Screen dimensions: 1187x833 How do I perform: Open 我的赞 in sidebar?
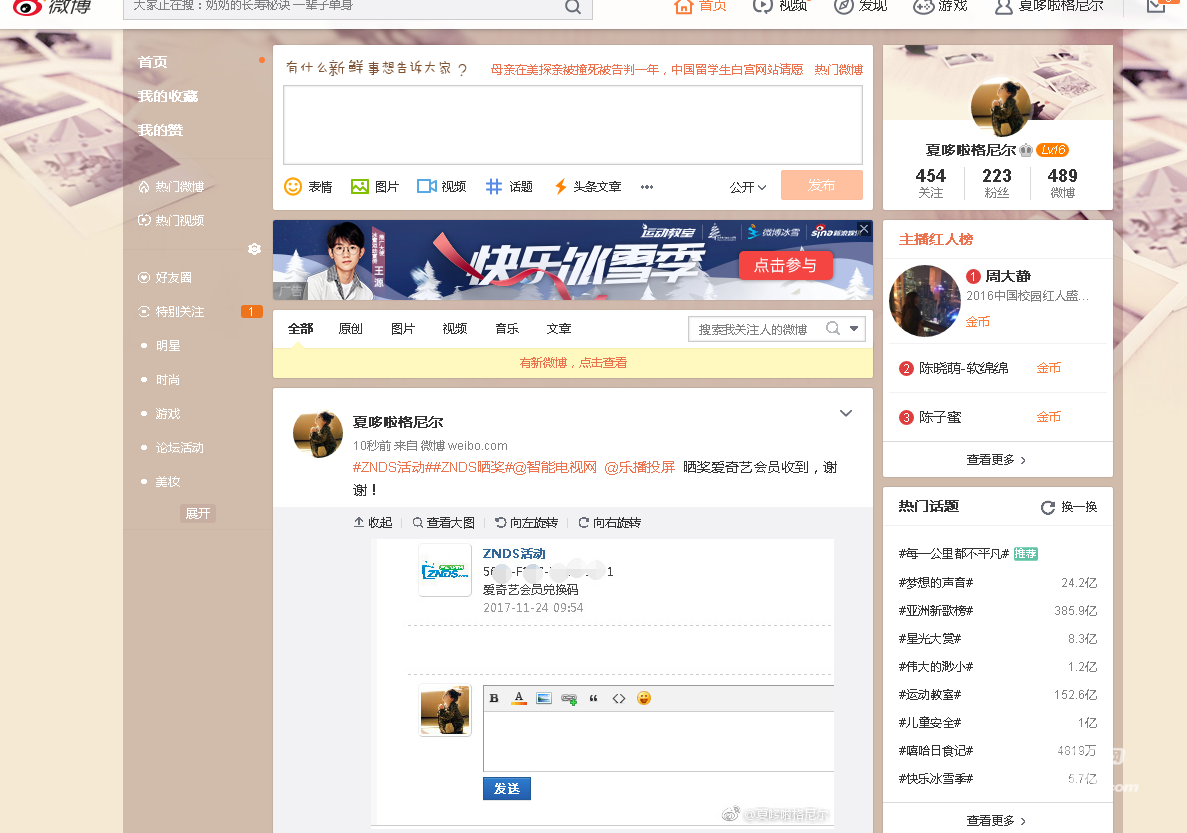(x=160, y=130)
